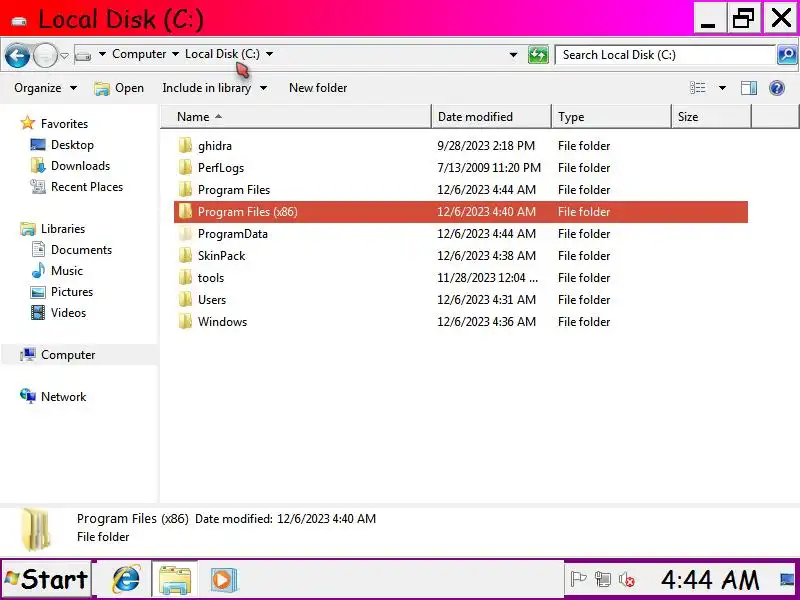Select Local Disk (C:) in address breadcrumb

[222, 54]
